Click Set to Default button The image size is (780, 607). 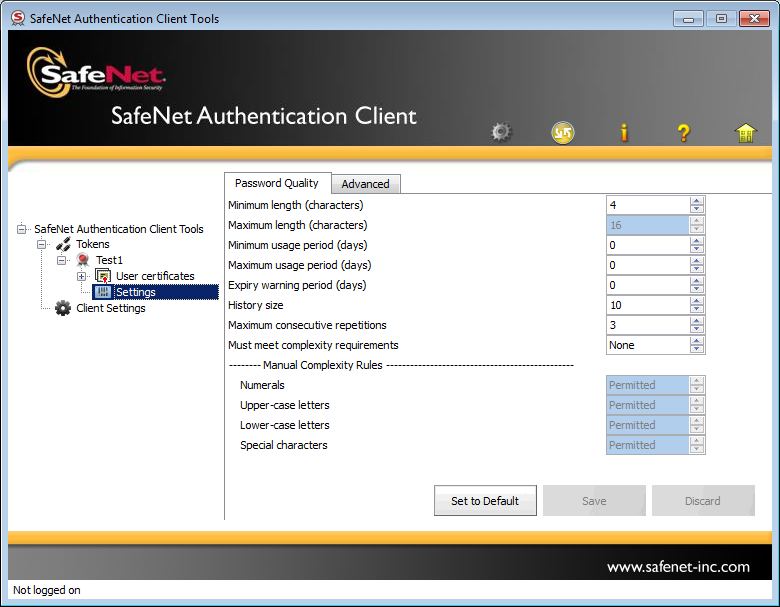click(485, 501)
